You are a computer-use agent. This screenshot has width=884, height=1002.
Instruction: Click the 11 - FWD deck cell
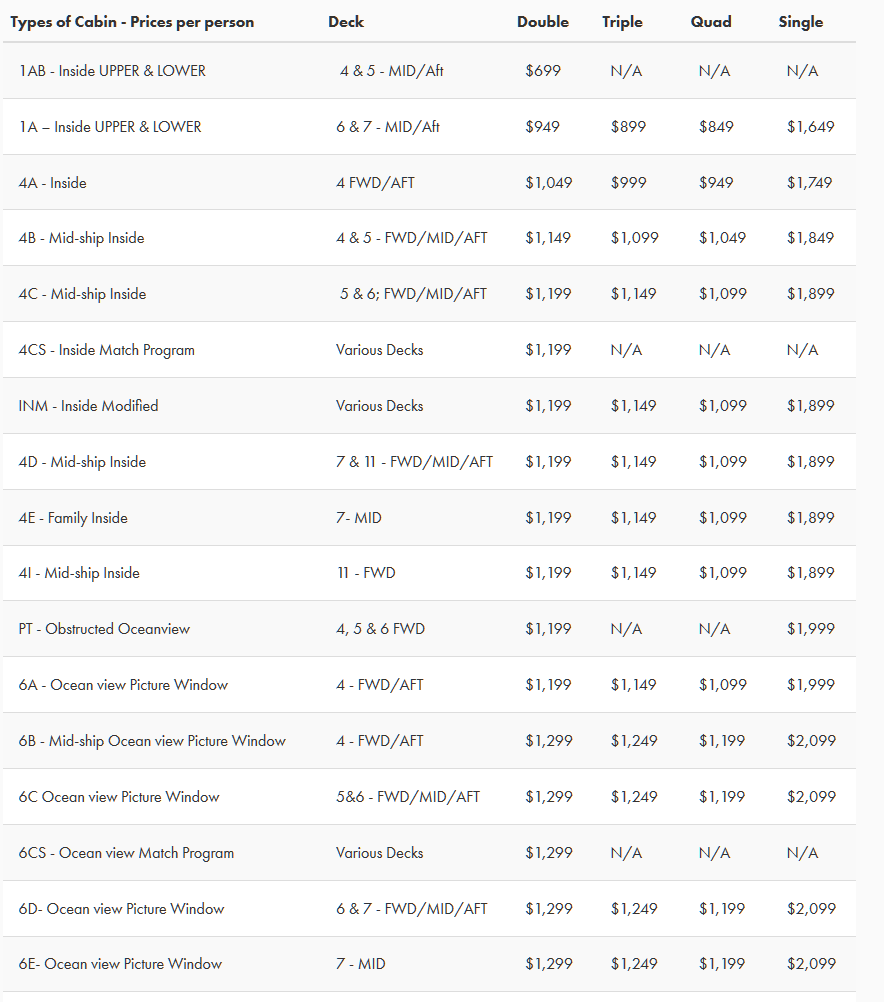pyautogui.click(x=366, y=573)
